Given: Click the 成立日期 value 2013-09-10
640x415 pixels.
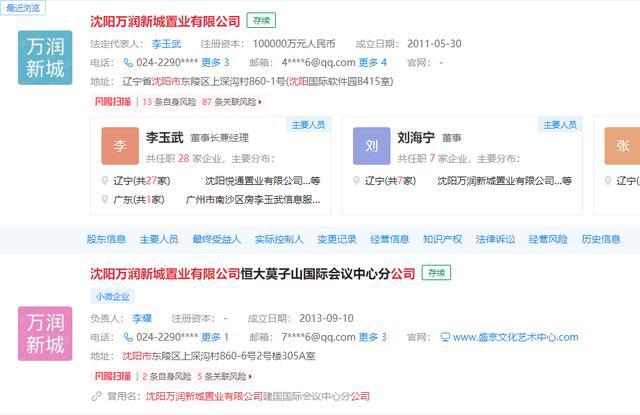Looking at the screenshot, I should 327,318.
